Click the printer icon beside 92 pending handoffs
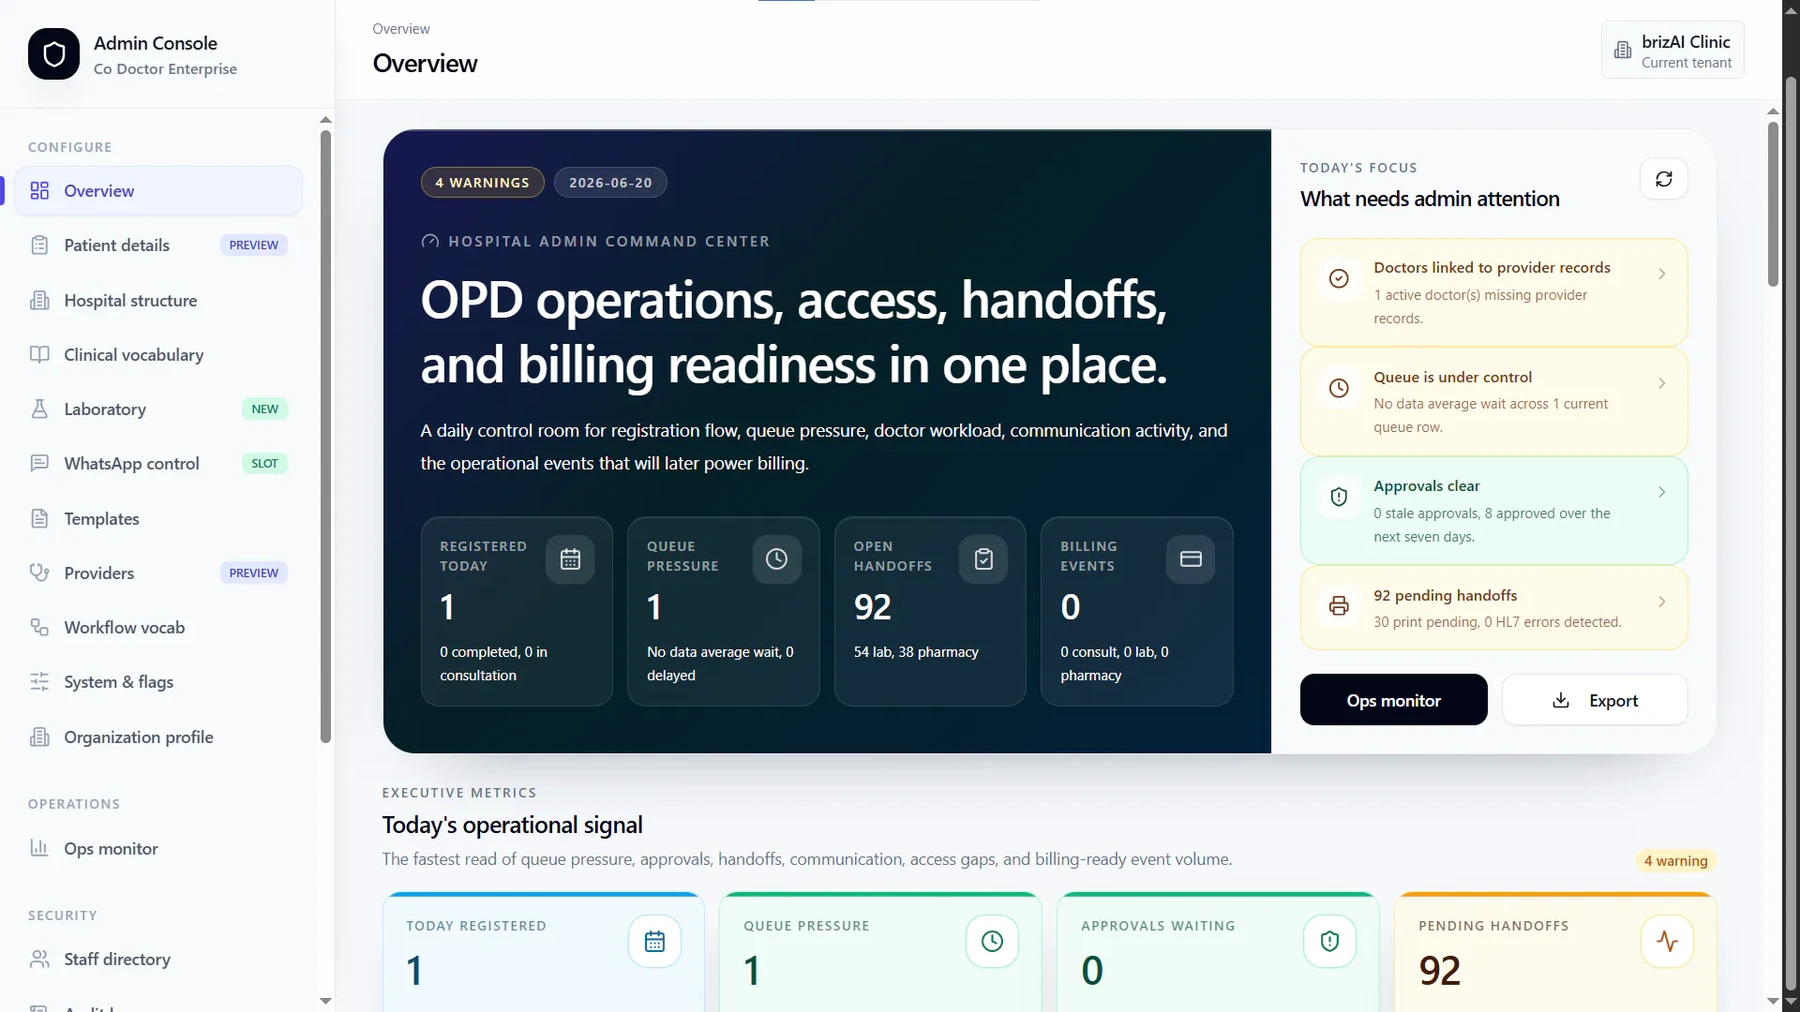 point(1339,606)
